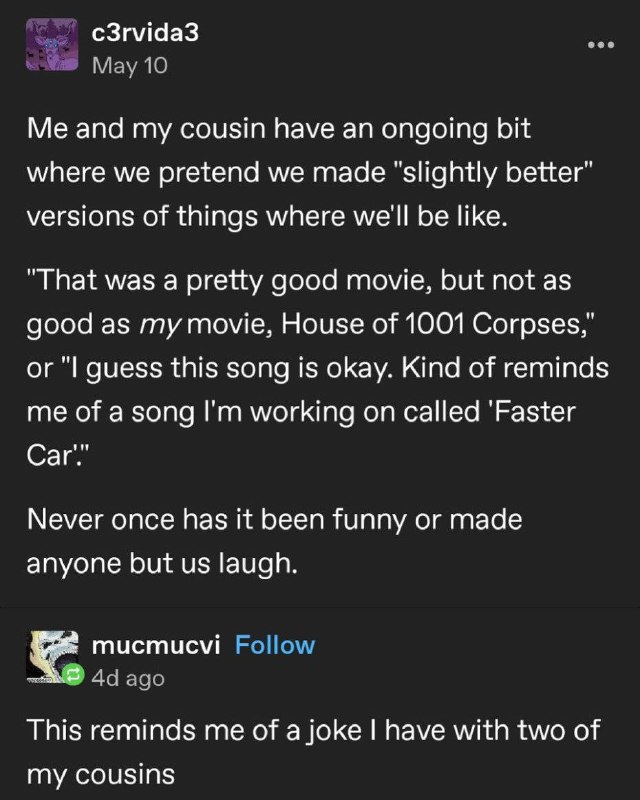Select the italic word my
Viewport: 640px width, 800px height.
point(160,326)
